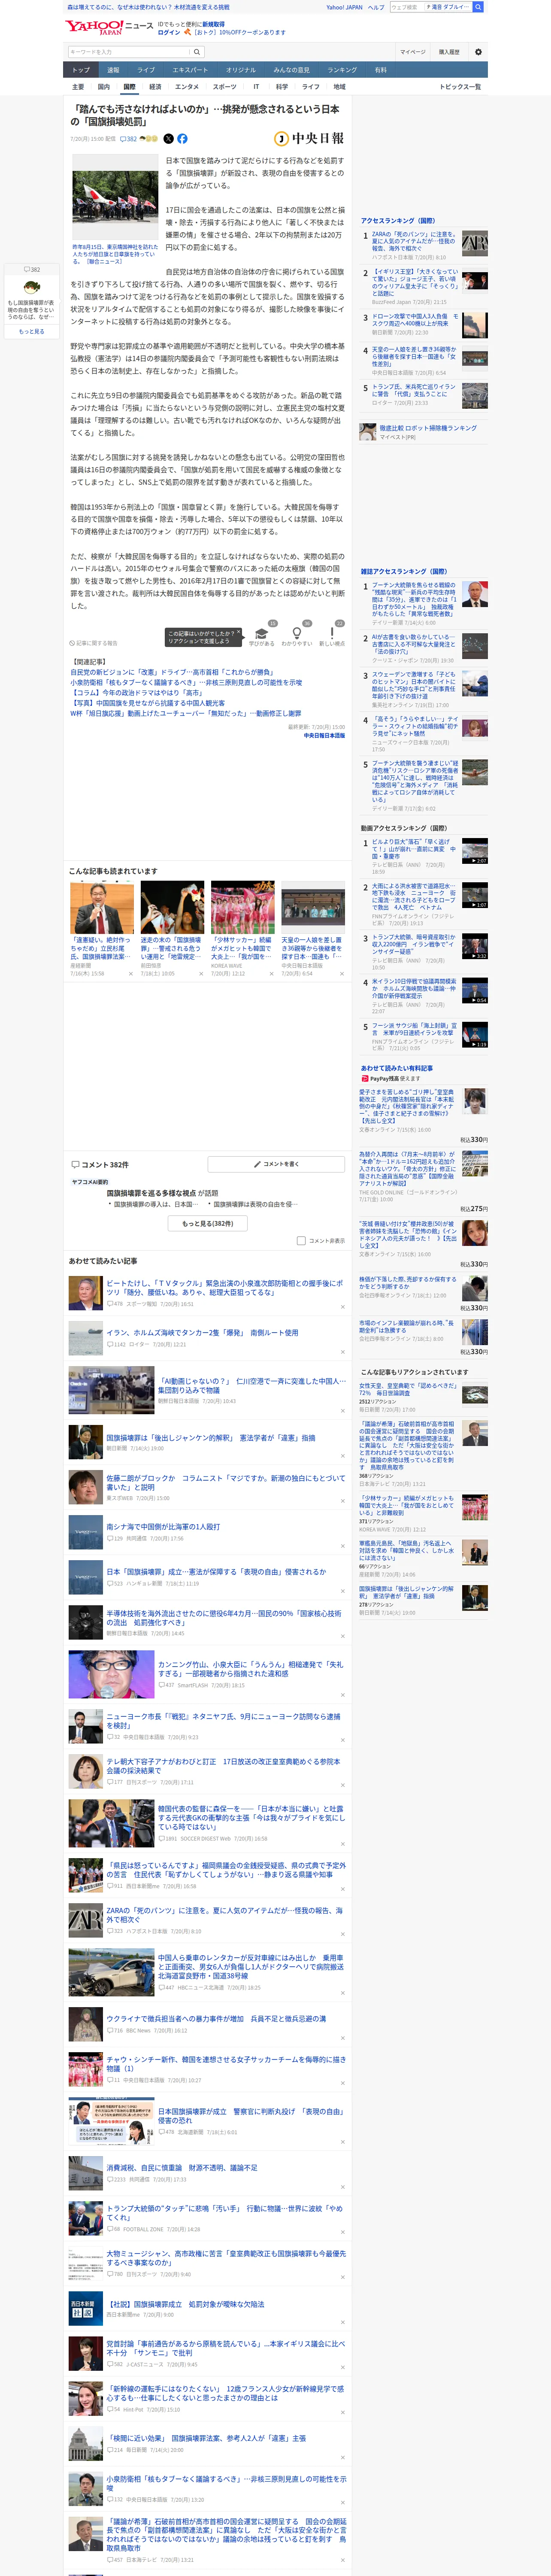Click the 中央日報 publisher logo
This screenshot has height=2576, width=551.
[309, 139]
